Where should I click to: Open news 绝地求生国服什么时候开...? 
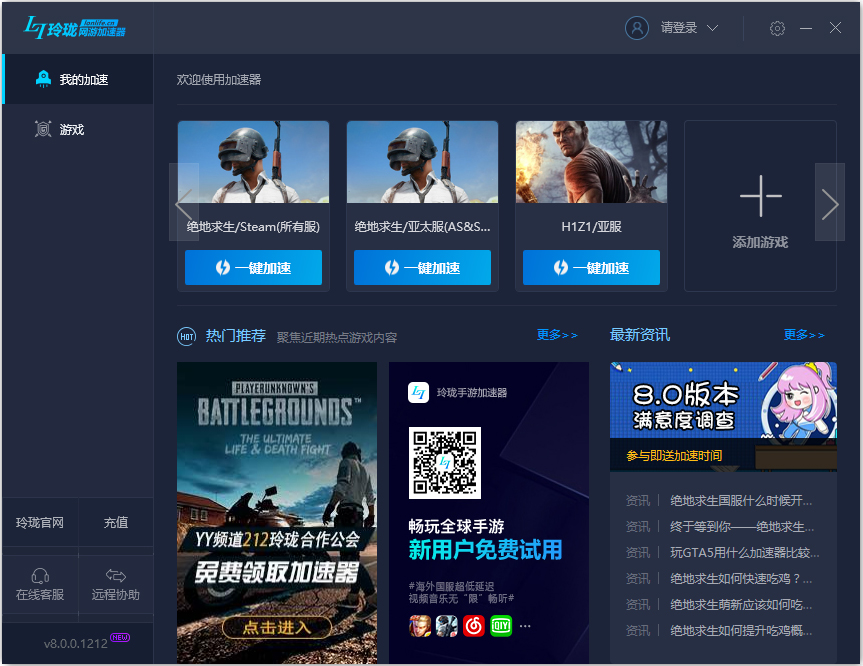click(x=741, y=500)
